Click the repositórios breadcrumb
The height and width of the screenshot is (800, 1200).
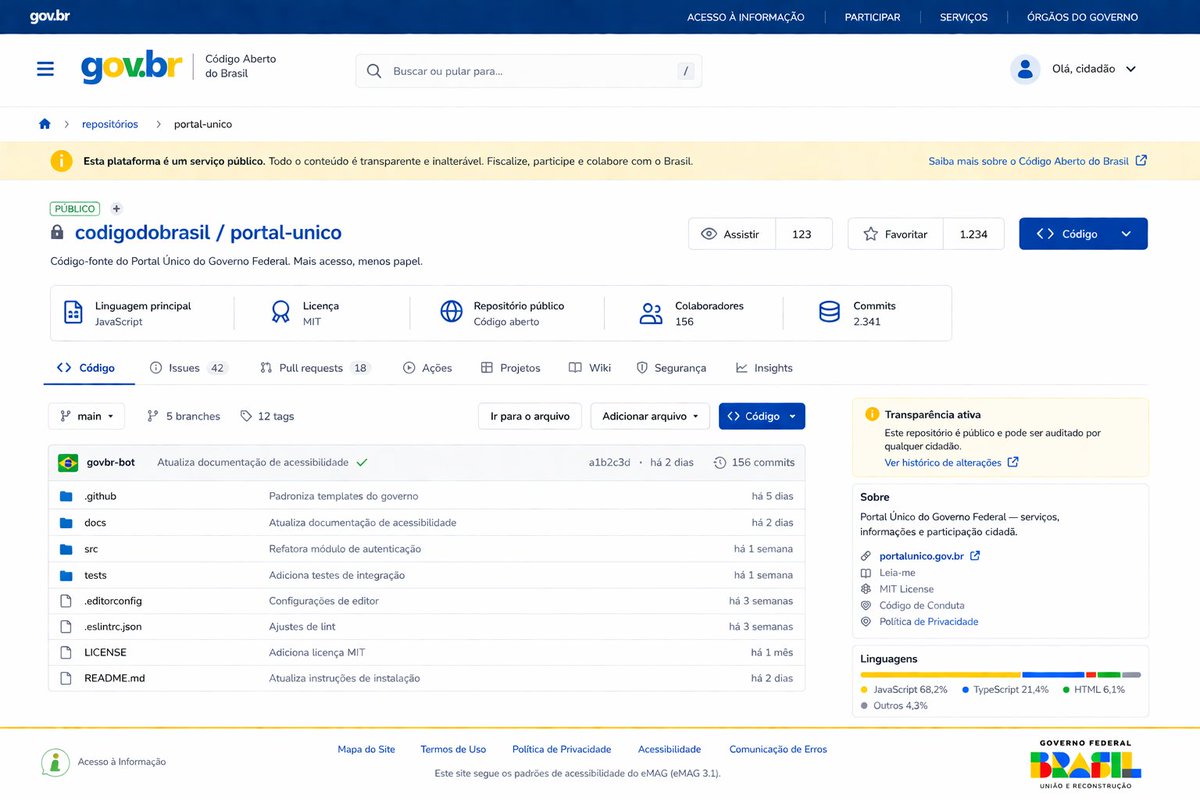(x=110, y=124)
